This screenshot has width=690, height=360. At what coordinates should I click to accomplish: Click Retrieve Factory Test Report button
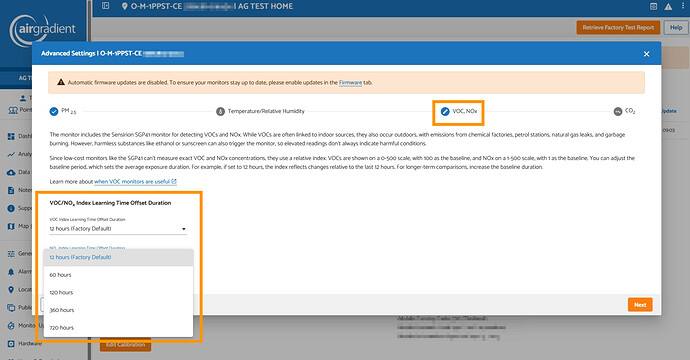618,27
